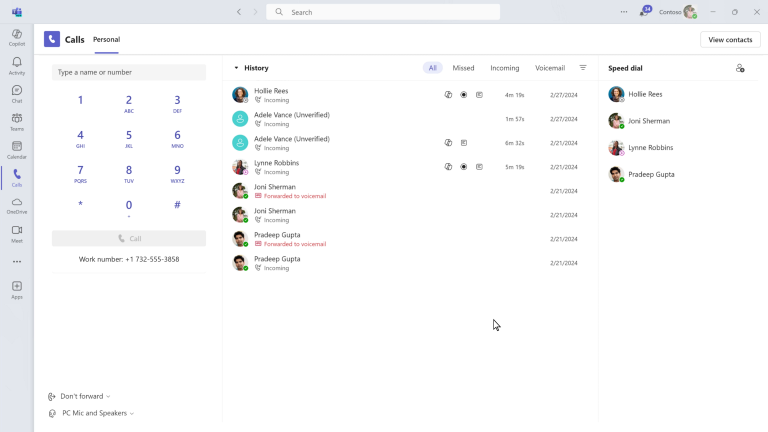This screenshot has width=768, height=432.
Task: Open PC Mic and Speakers dropdown
Action: tap(92, 413)
